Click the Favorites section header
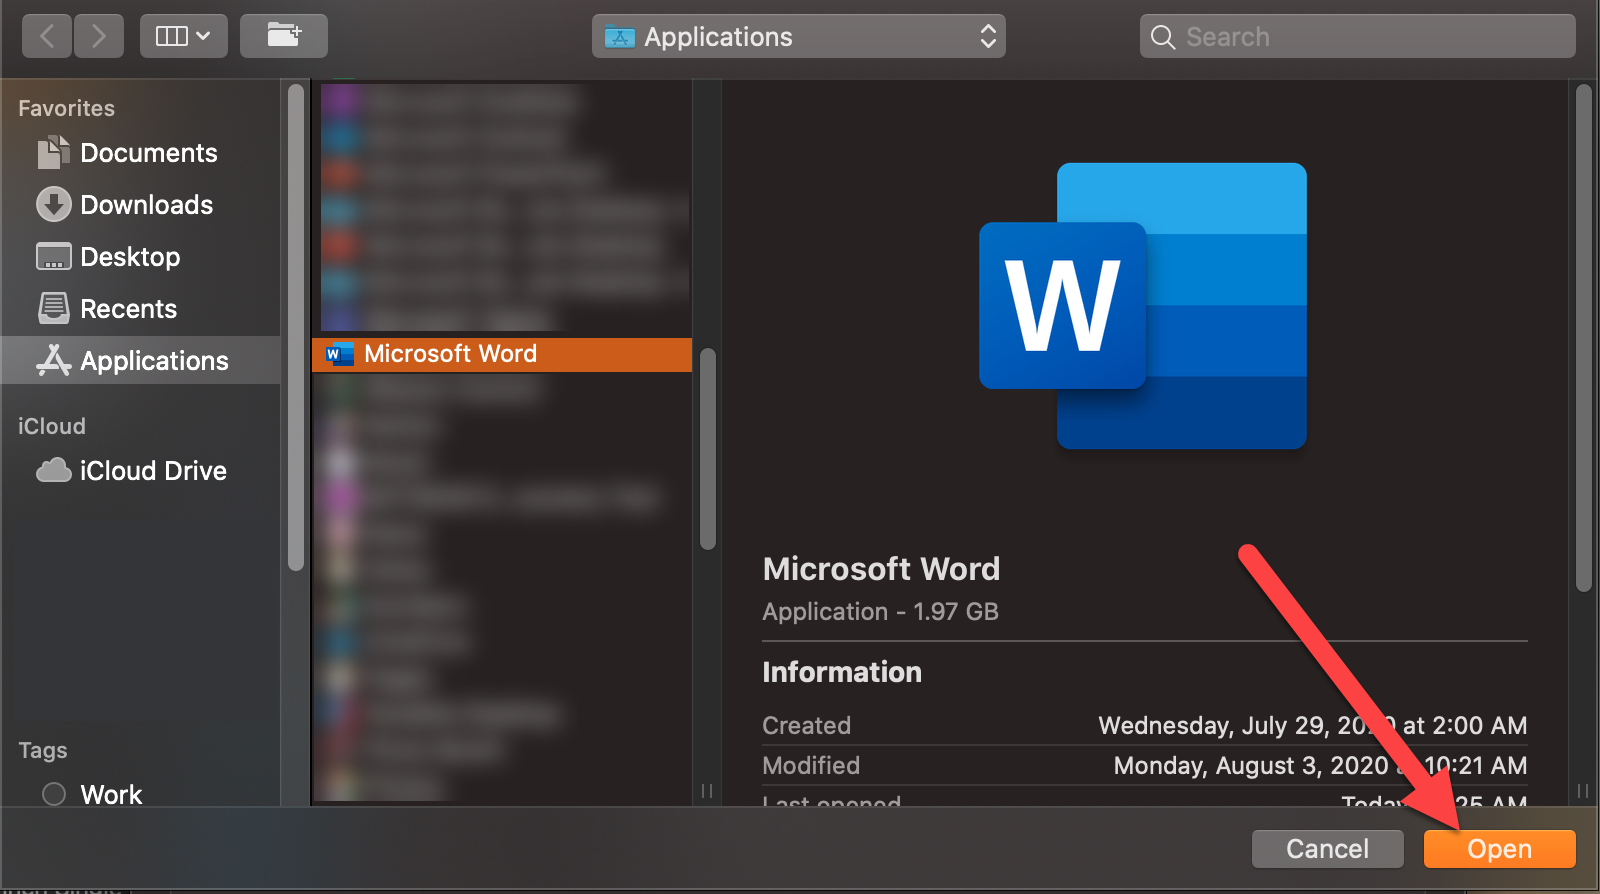This screenshot has width=1600, height=894. click(66, 108)
